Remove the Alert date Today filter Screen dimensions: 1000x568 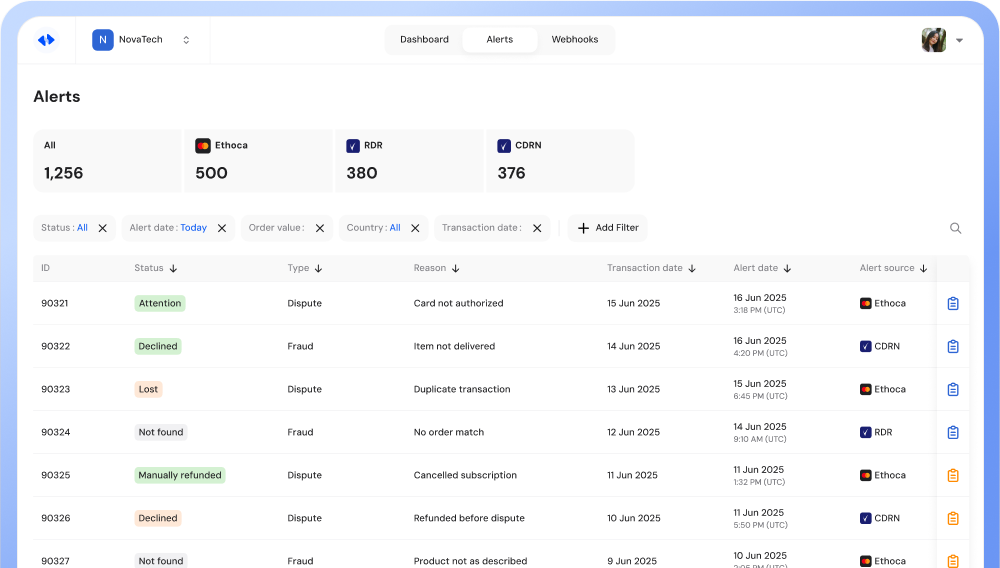[x=222, y=228]
